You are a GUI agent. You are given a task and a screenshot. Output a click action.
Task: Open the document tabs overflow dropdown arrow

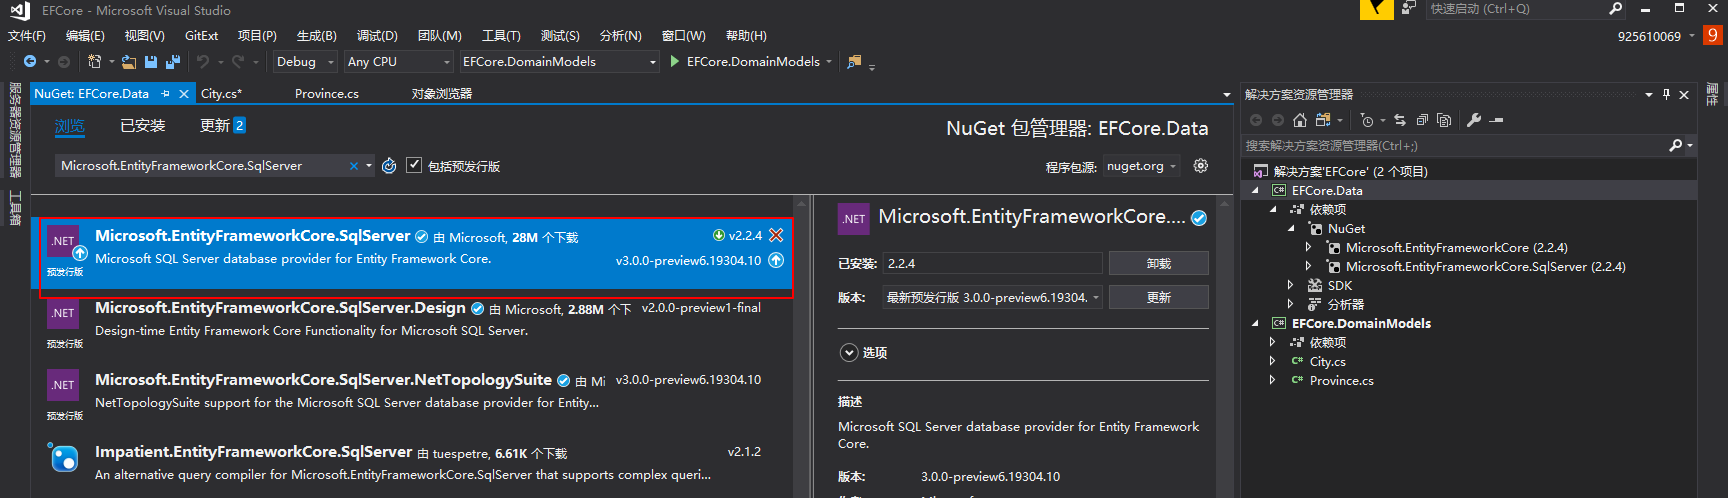1227,95
